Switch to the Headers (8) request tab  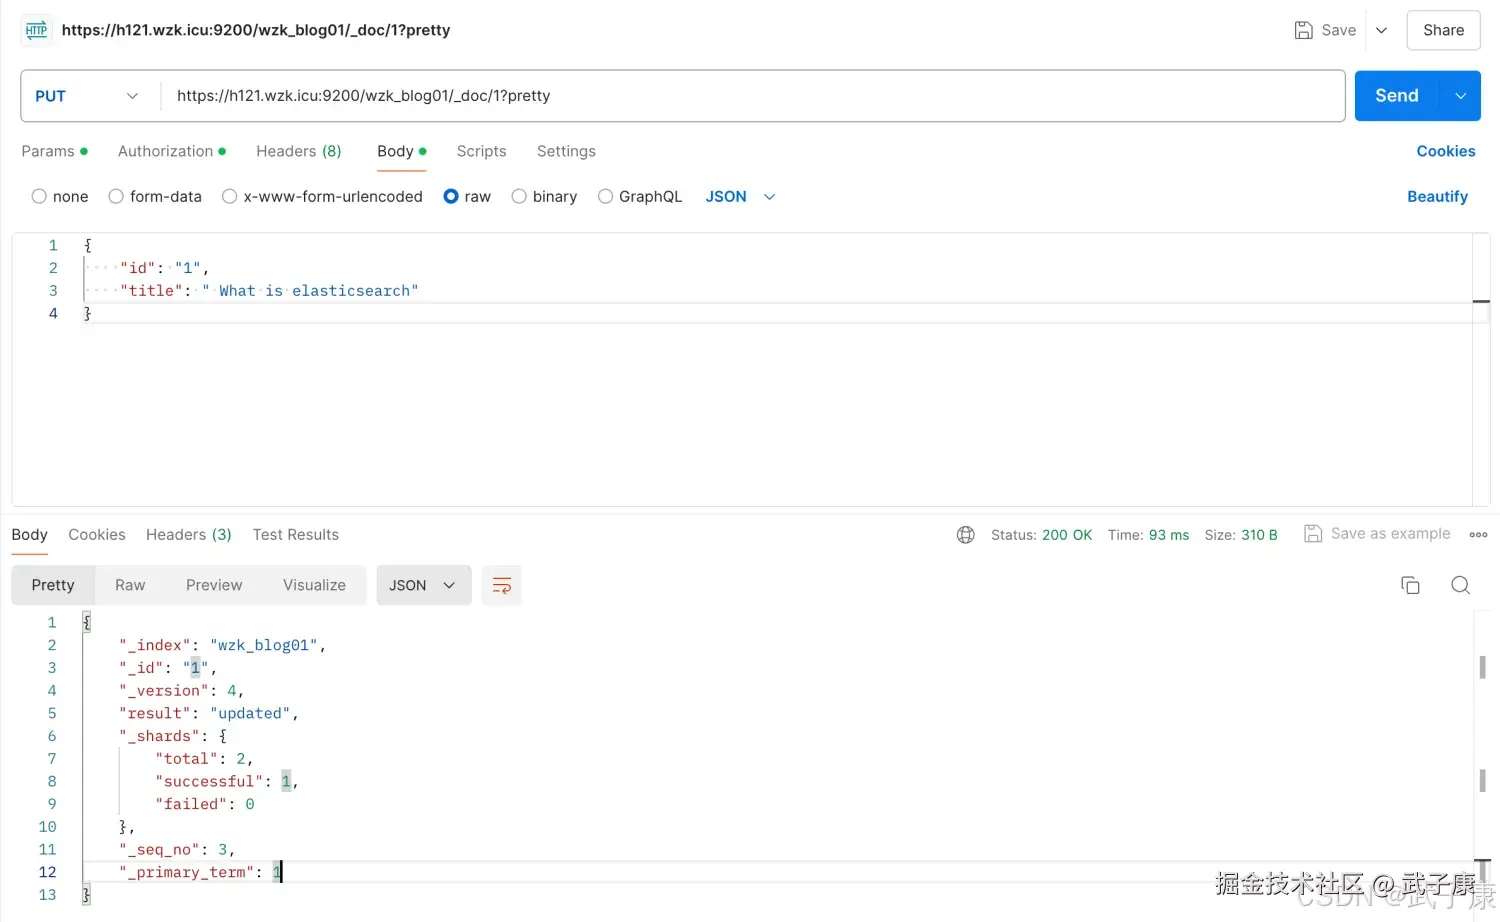[x=298, y=151]
